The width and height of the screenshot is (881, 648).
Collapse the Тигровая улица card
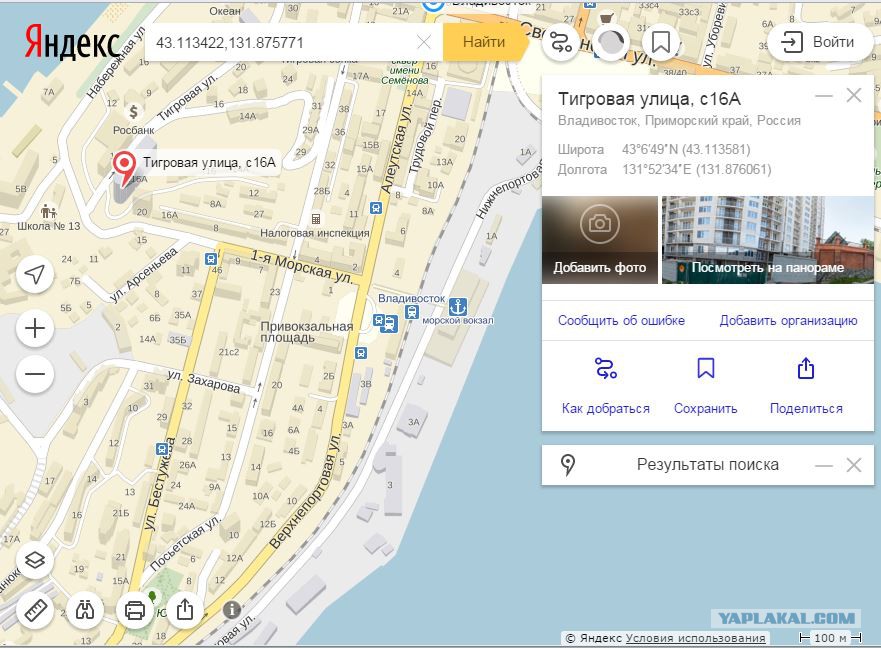[x=824, y=96]
